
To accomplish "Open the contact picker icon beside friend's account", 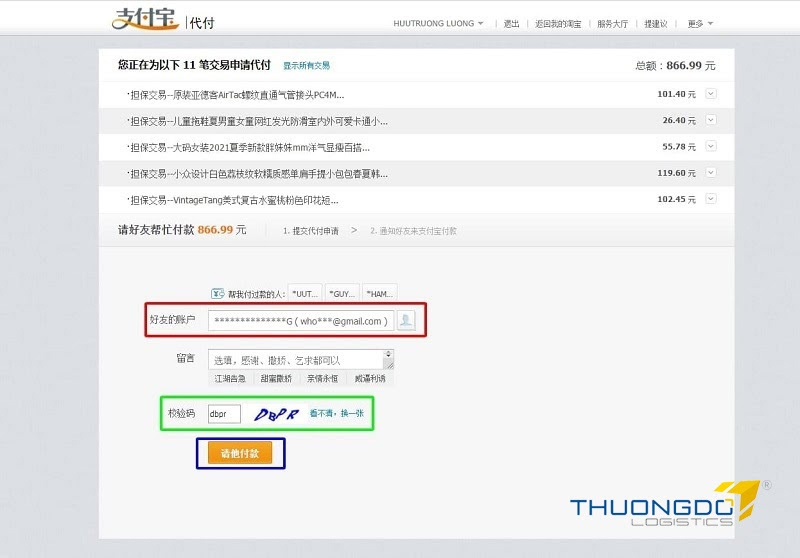I will [x=406, y=320].
